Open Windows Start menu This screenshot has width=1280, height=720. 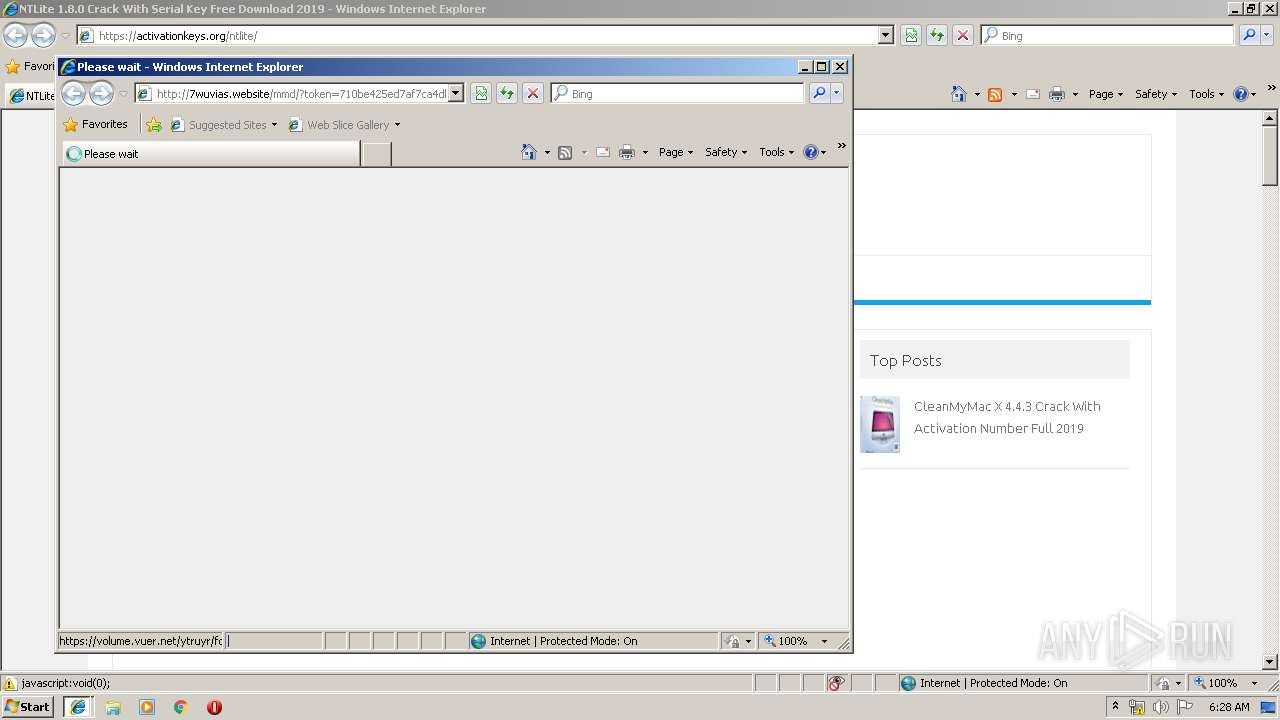28,707
